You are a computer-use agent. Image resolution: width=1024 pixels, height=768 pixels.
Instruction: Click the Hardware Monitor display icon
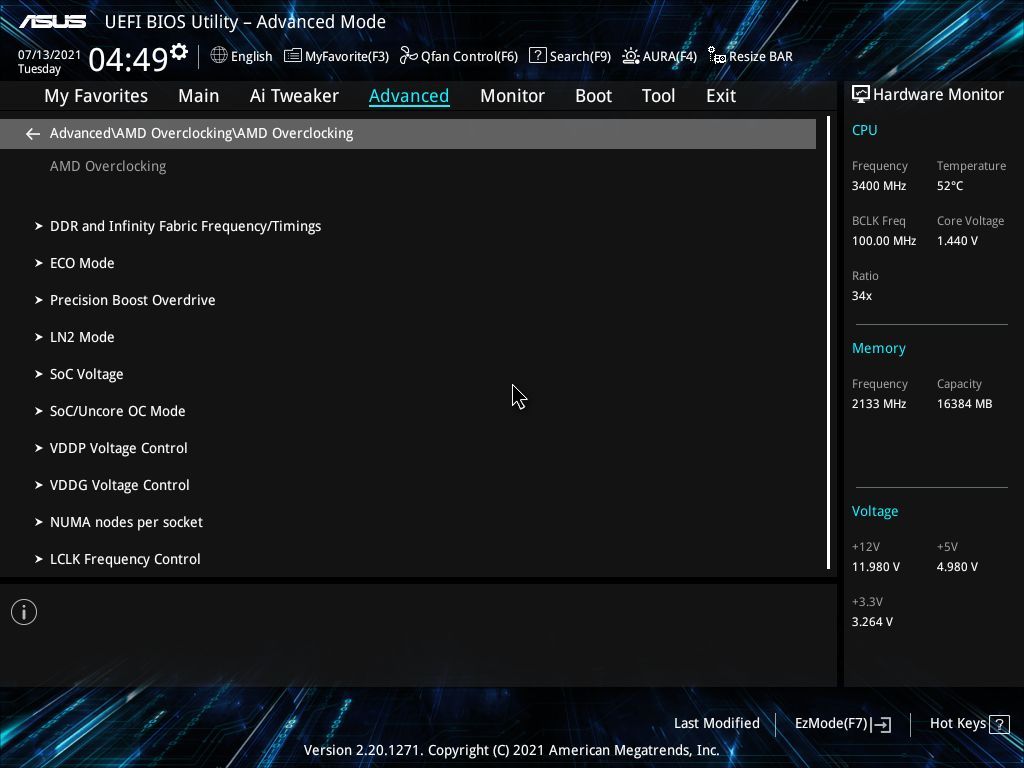click(861, 95)
